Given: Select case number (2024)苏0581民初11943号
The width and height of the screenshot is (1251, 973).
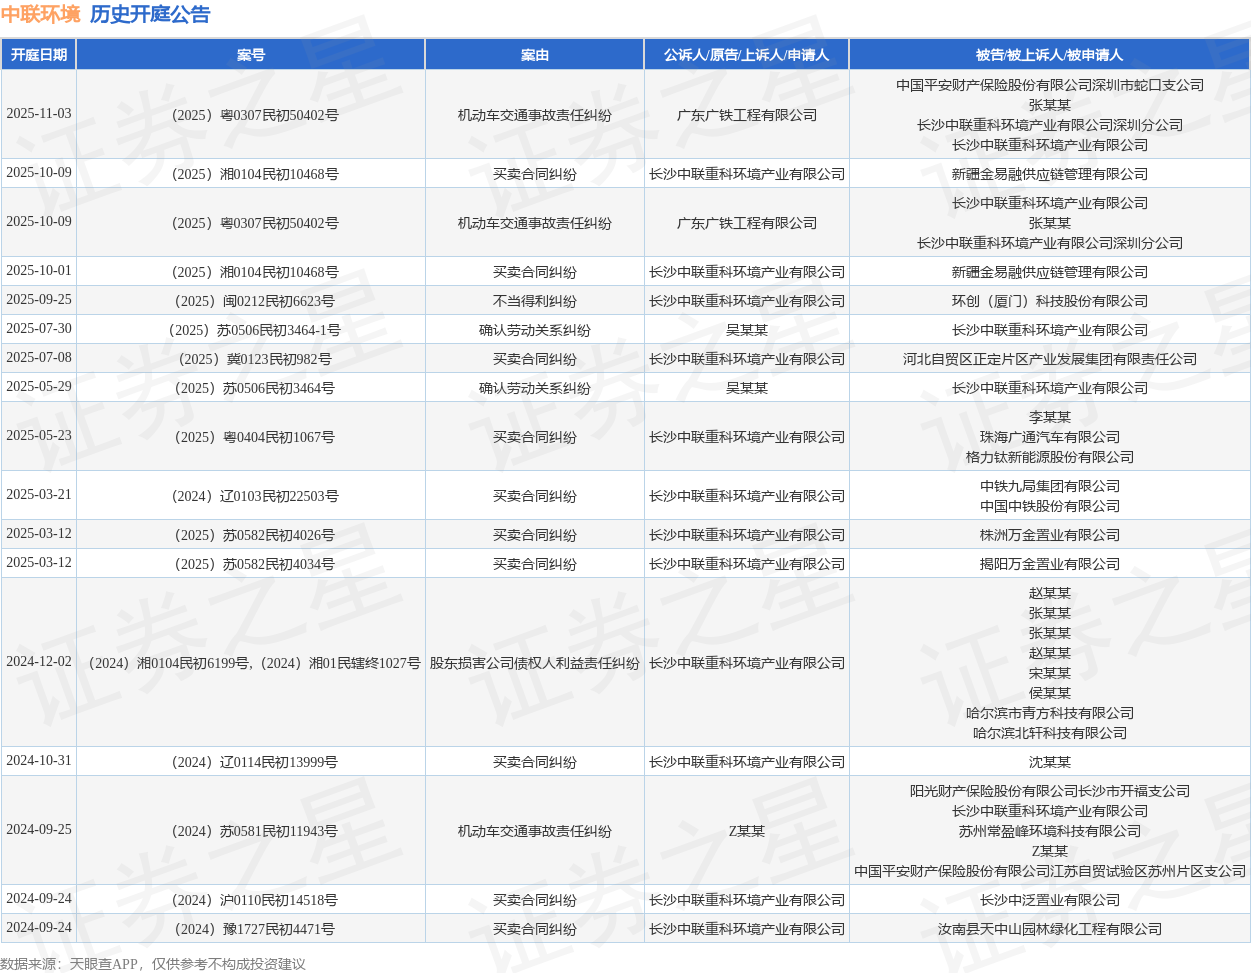Looking at the screenshot, I should [251, 831].
